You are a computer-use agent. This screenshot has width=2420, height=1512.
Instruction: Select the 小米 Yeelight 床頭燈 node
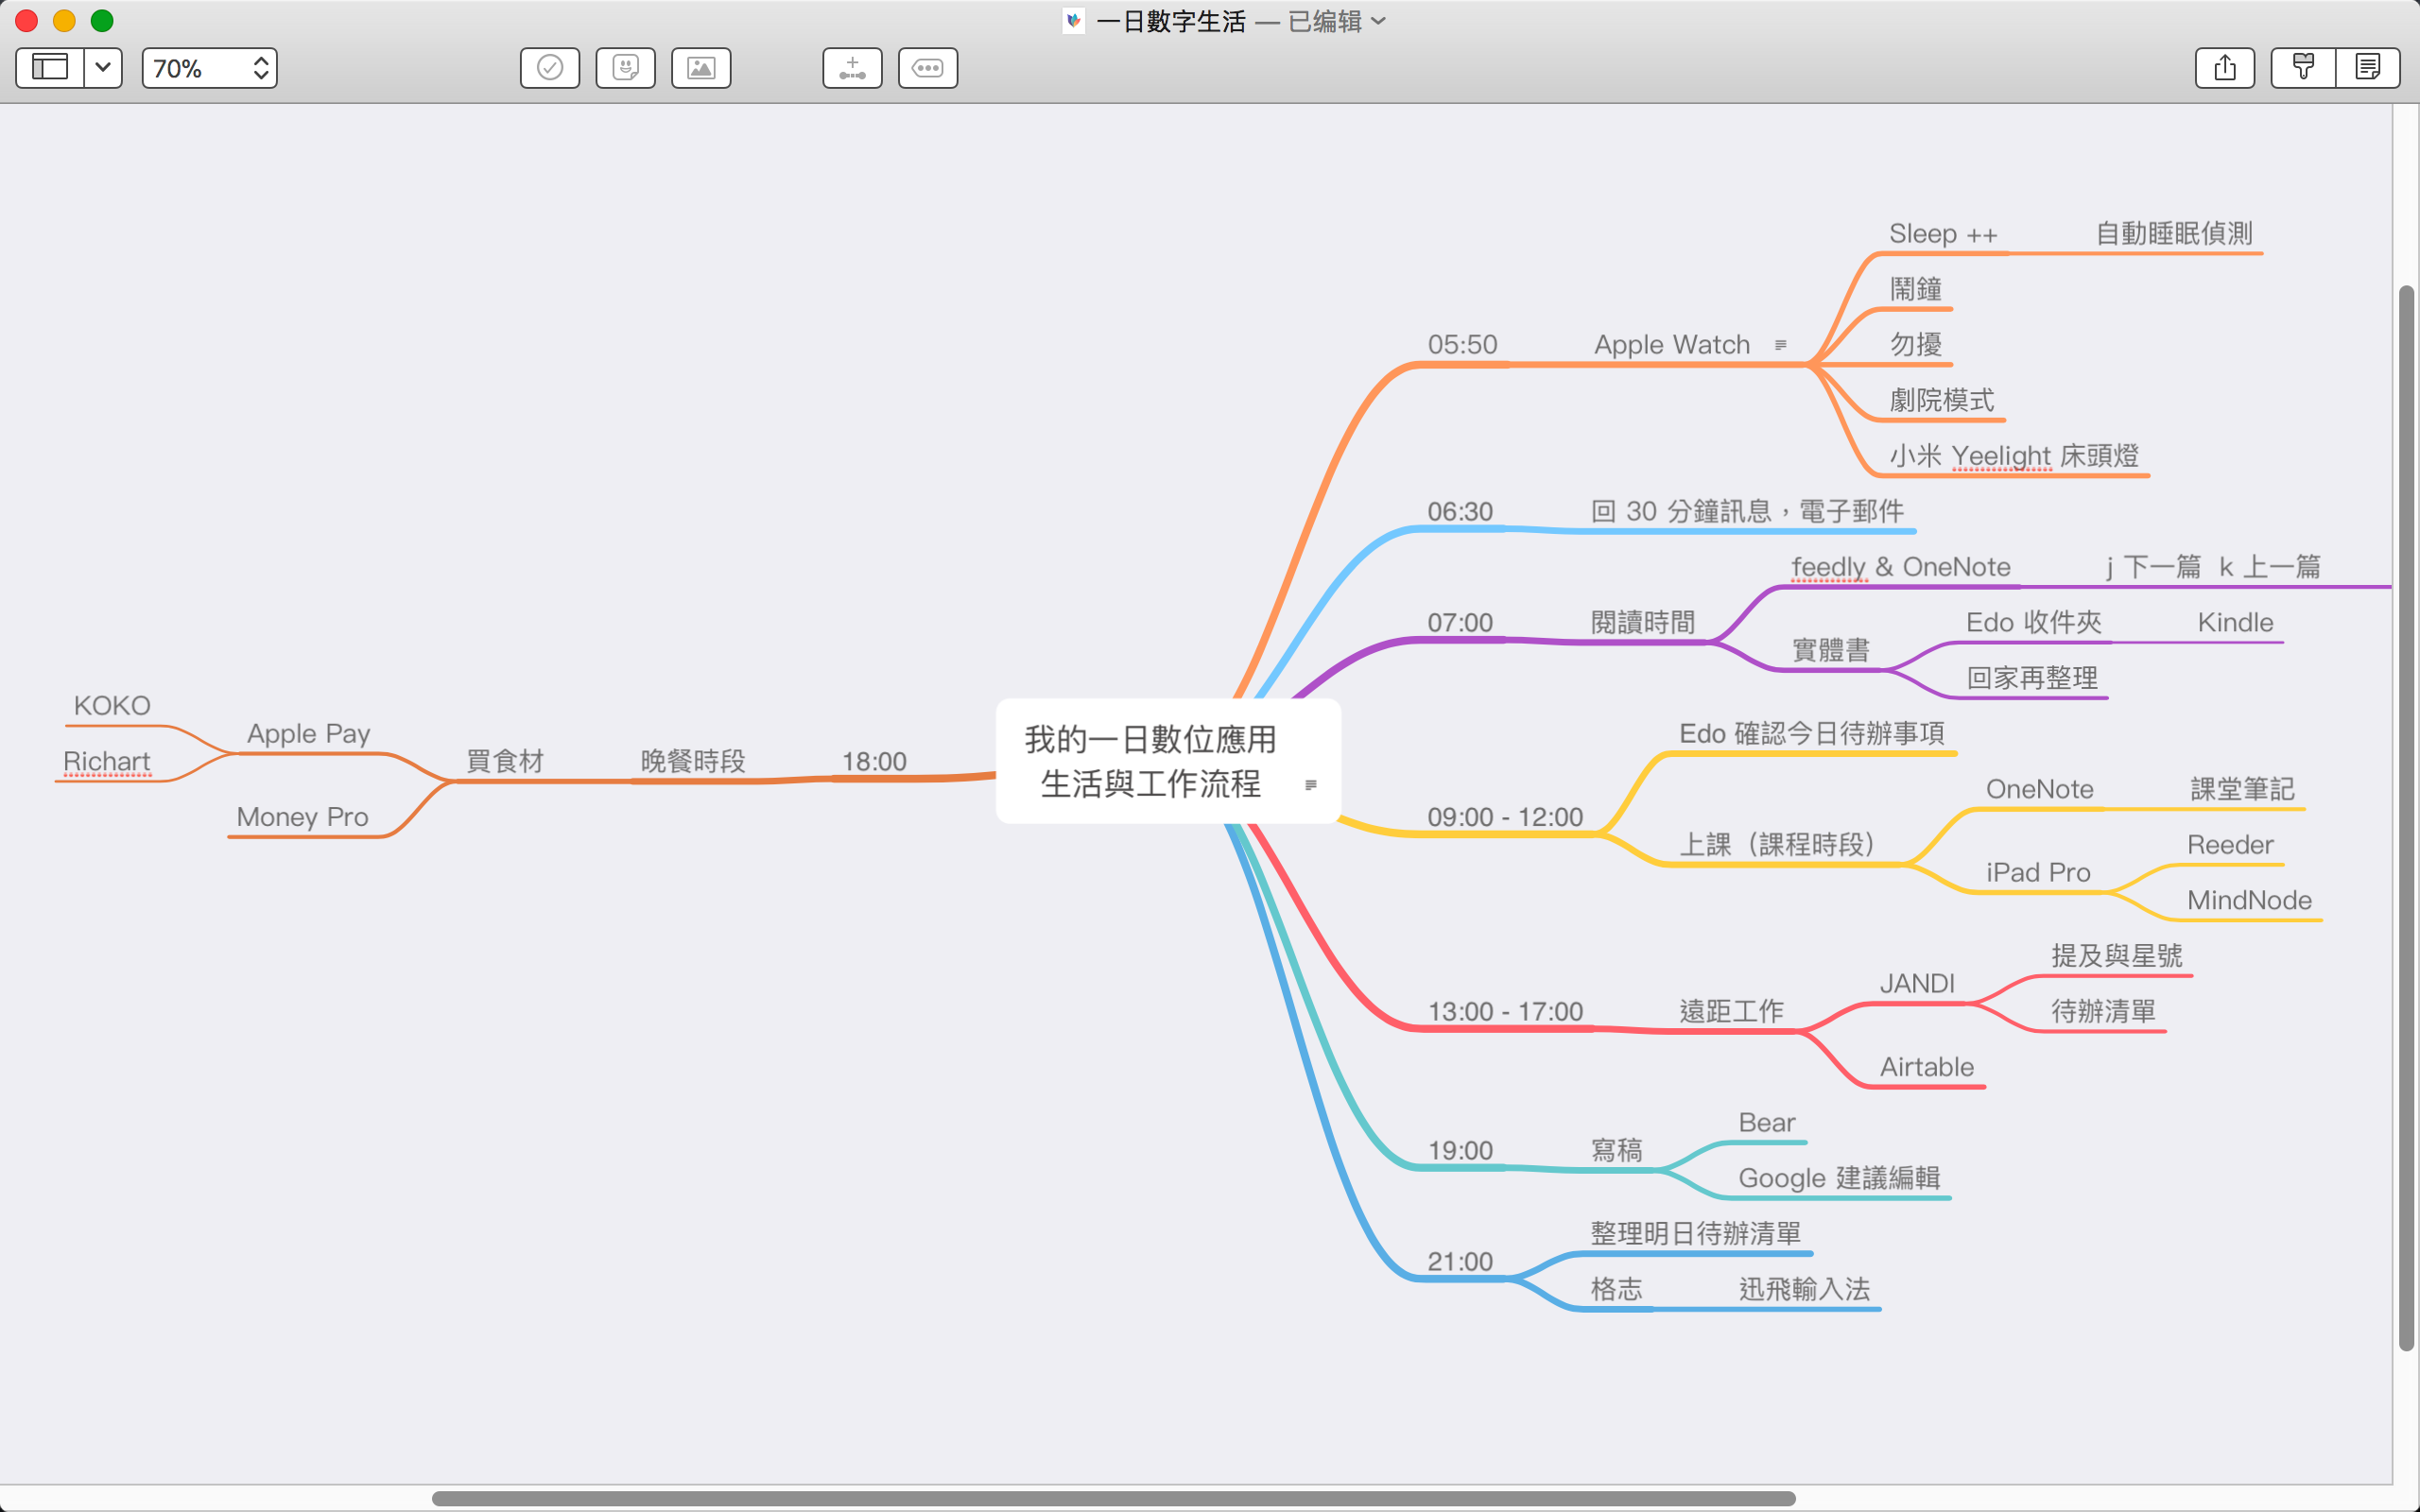(x=2014, y=456)
